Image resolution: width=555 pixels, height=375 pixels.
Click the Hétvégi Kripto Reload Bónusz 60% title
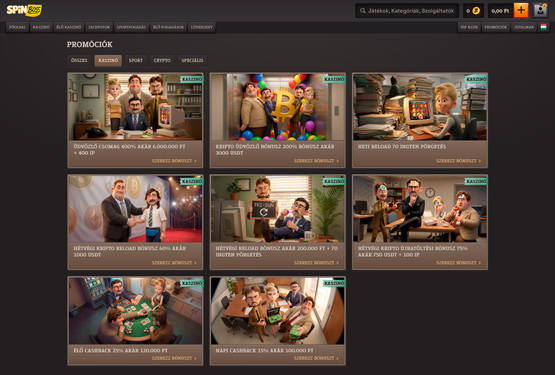130,251
